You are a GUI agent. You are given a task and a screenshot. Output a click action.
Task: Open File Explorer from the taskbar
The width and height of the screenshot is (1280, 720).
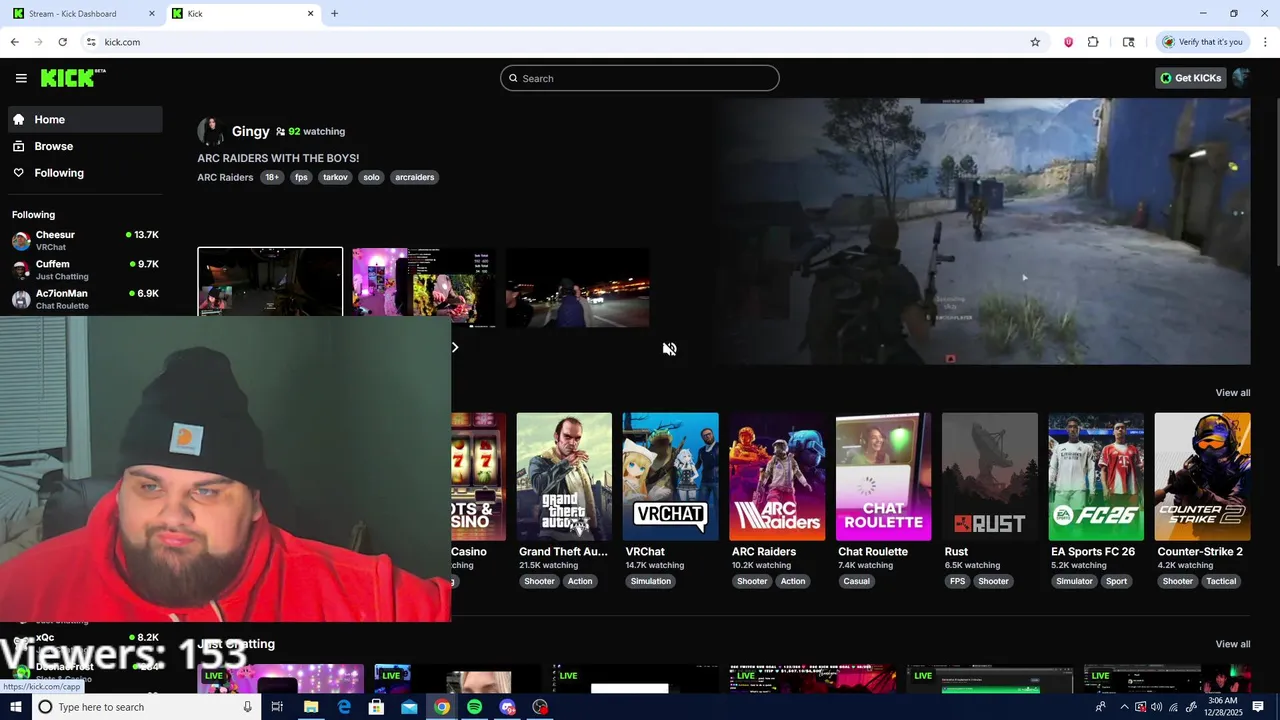311,707
